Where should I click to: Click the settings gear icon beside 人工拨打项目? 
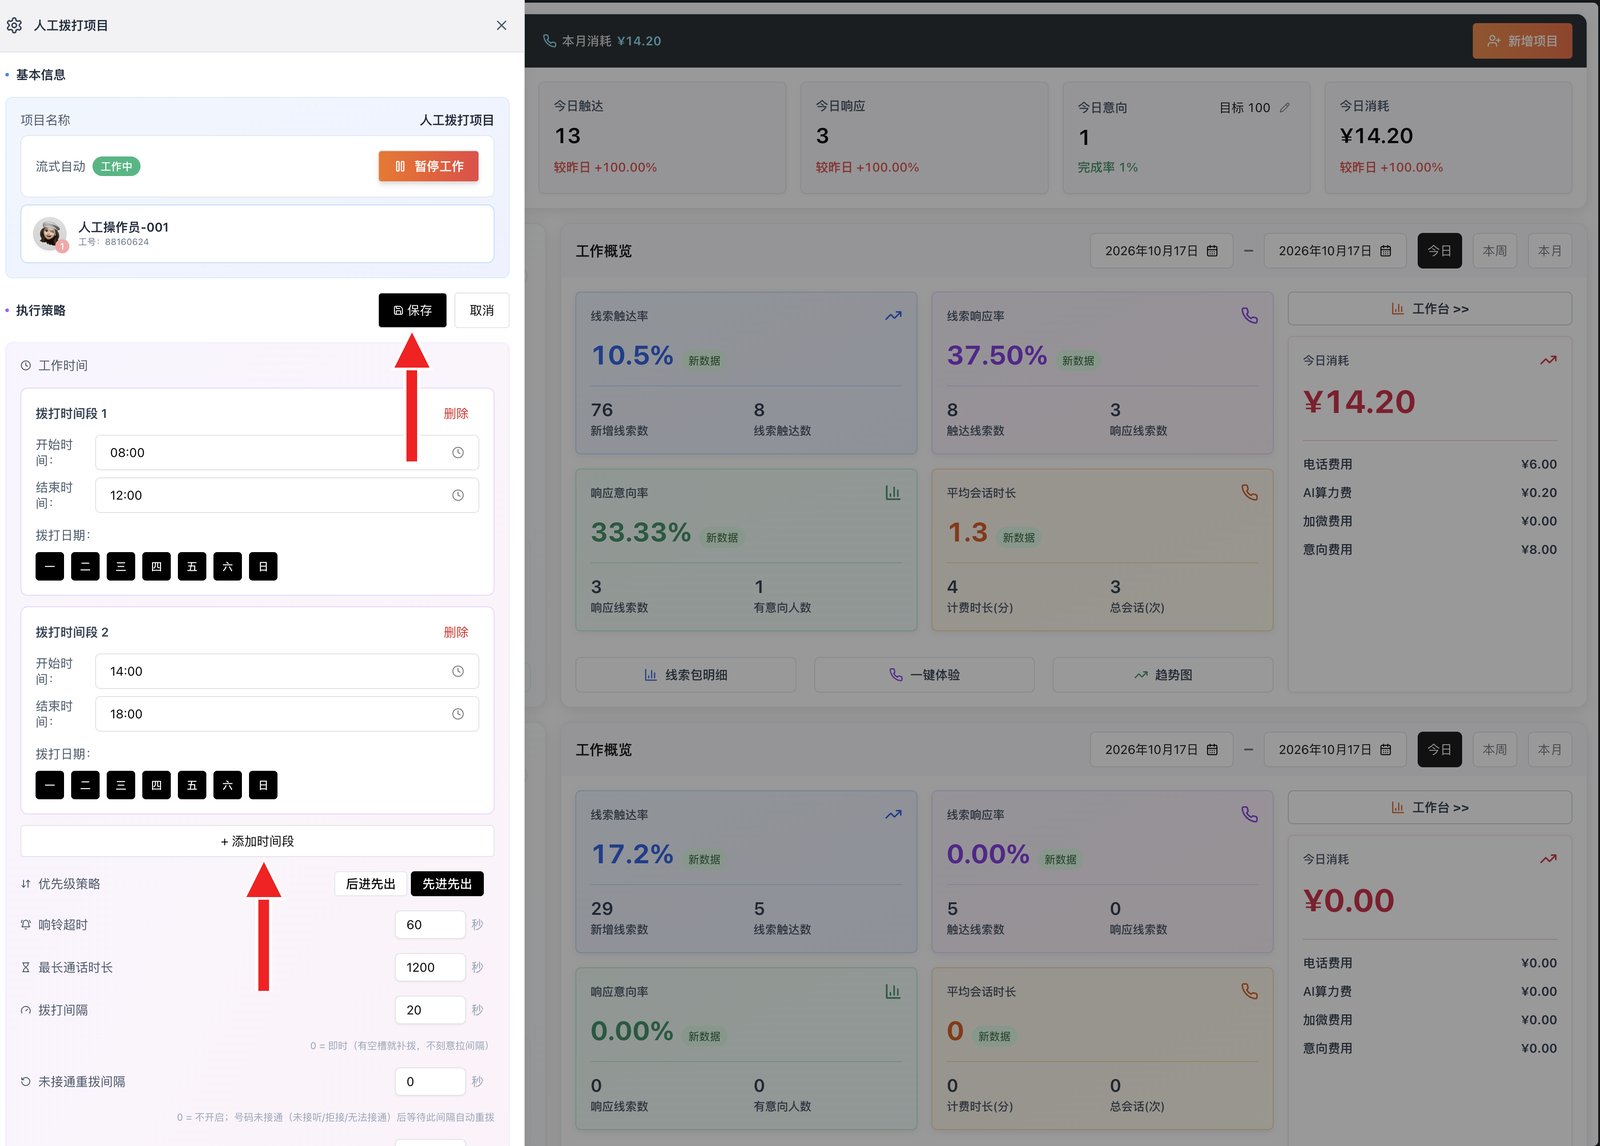coord(14,25)
